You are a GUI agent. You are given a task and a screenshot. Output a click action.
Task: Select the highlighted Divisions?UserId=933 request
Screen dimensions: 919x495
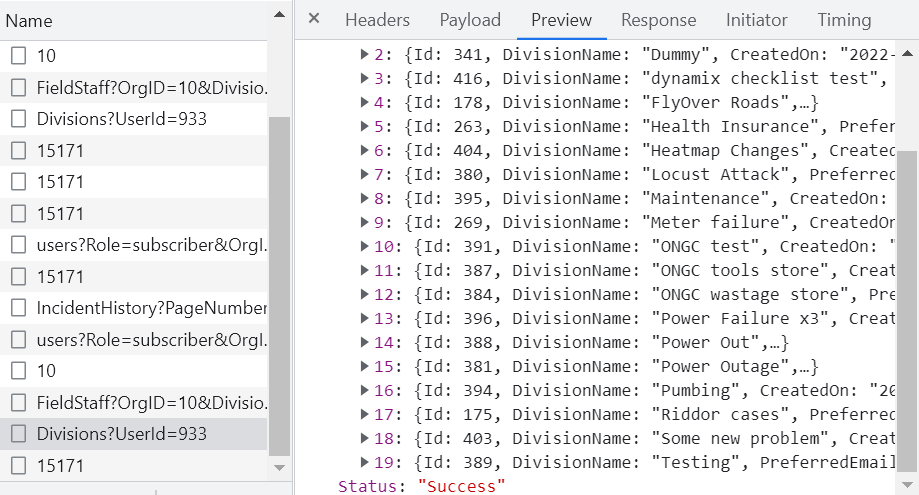coord(121,434)
